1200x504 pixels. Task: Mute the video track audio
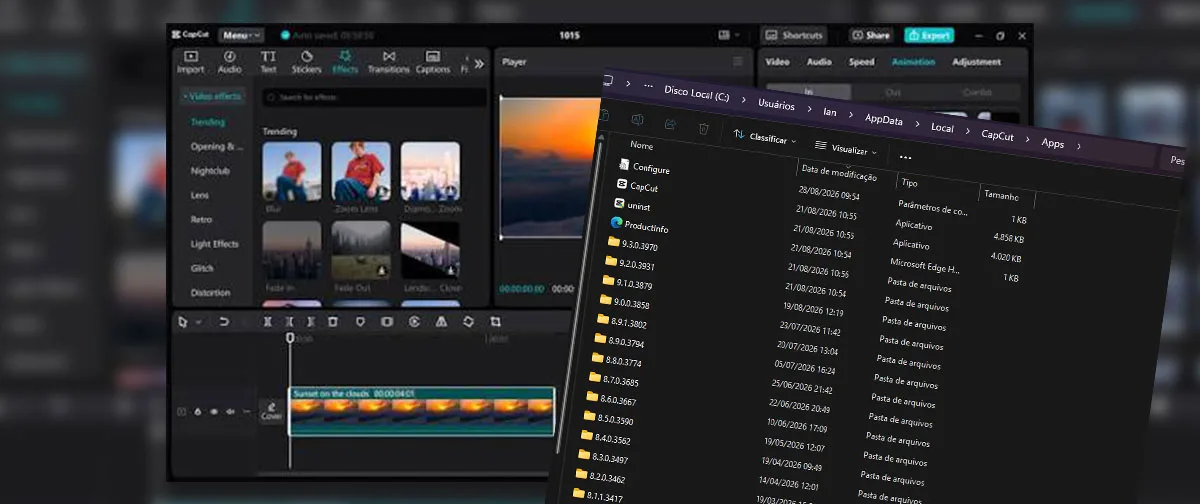tap(230, 411)
